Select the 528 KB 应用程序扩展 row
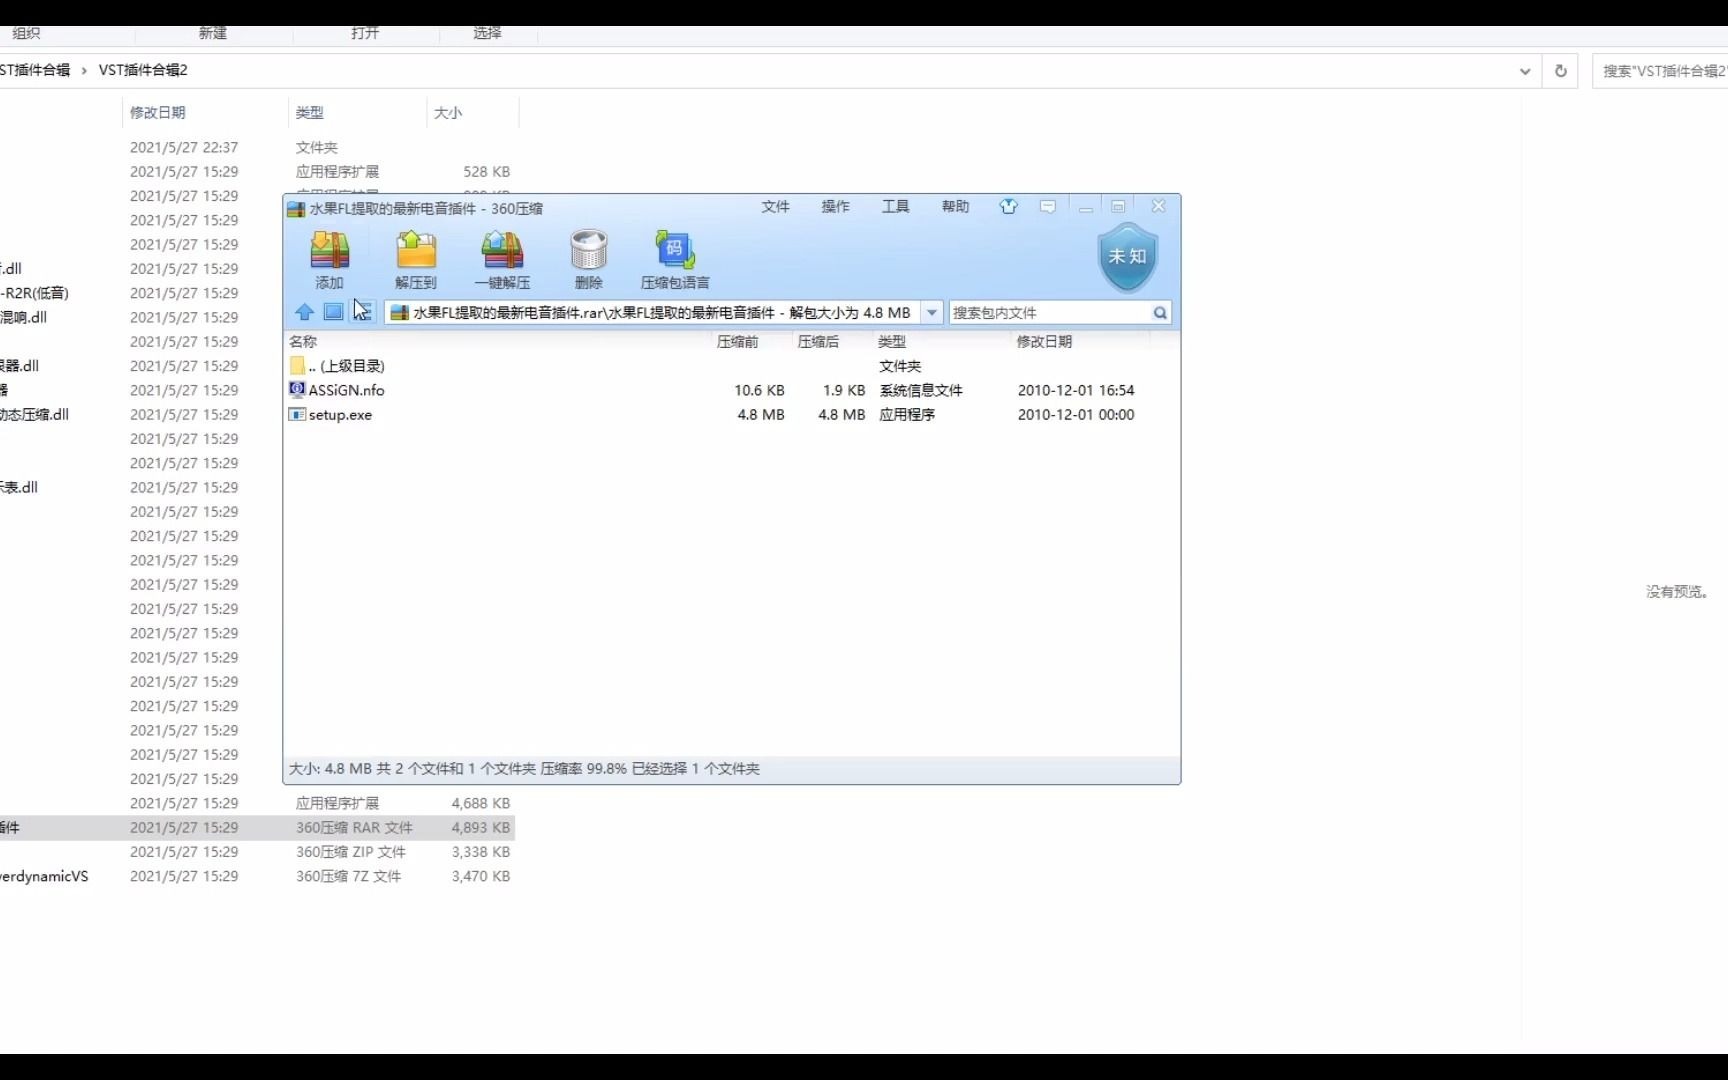This screenshot has height=1080, width=1728. pos(257,171)
